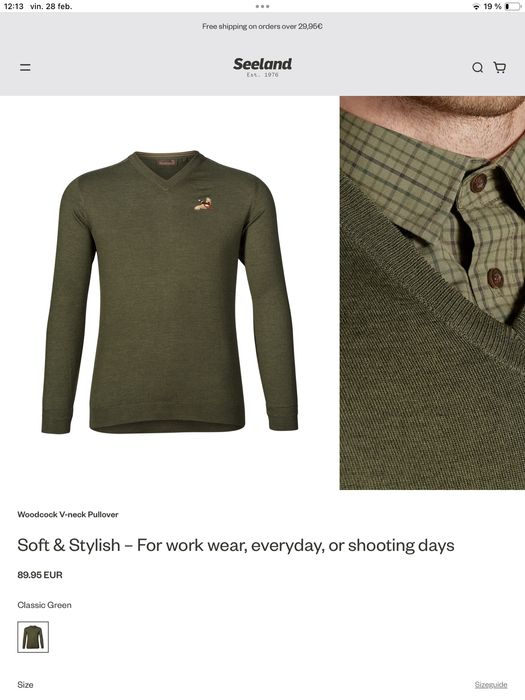Tap the clock time in status bar
The width and height of the screenshot is (525, 700).
click(x=13, y=6)
